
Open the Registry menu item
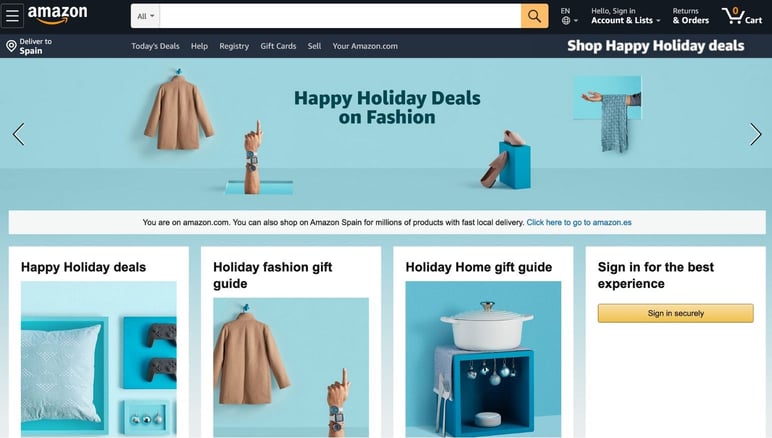[x=234, y=46]
